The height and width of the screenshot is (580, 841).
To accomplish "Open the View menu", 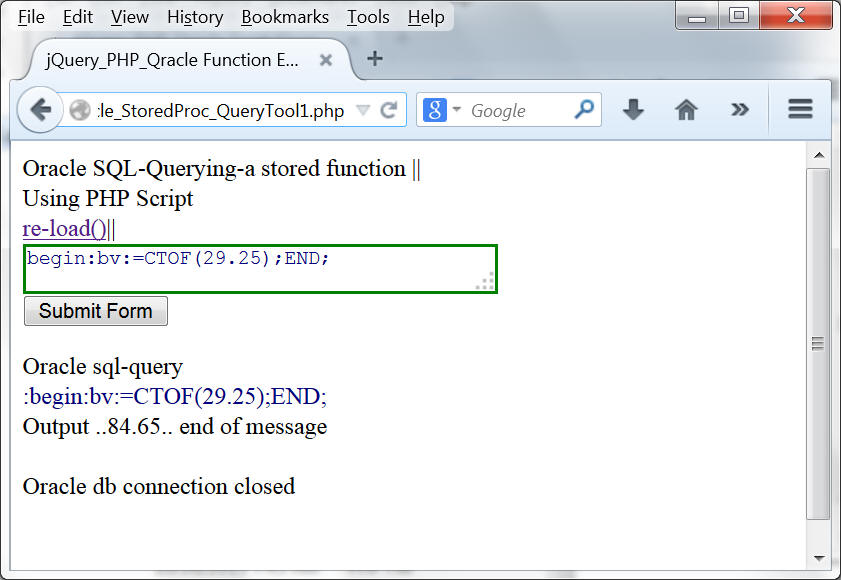I will coord(130,17).
